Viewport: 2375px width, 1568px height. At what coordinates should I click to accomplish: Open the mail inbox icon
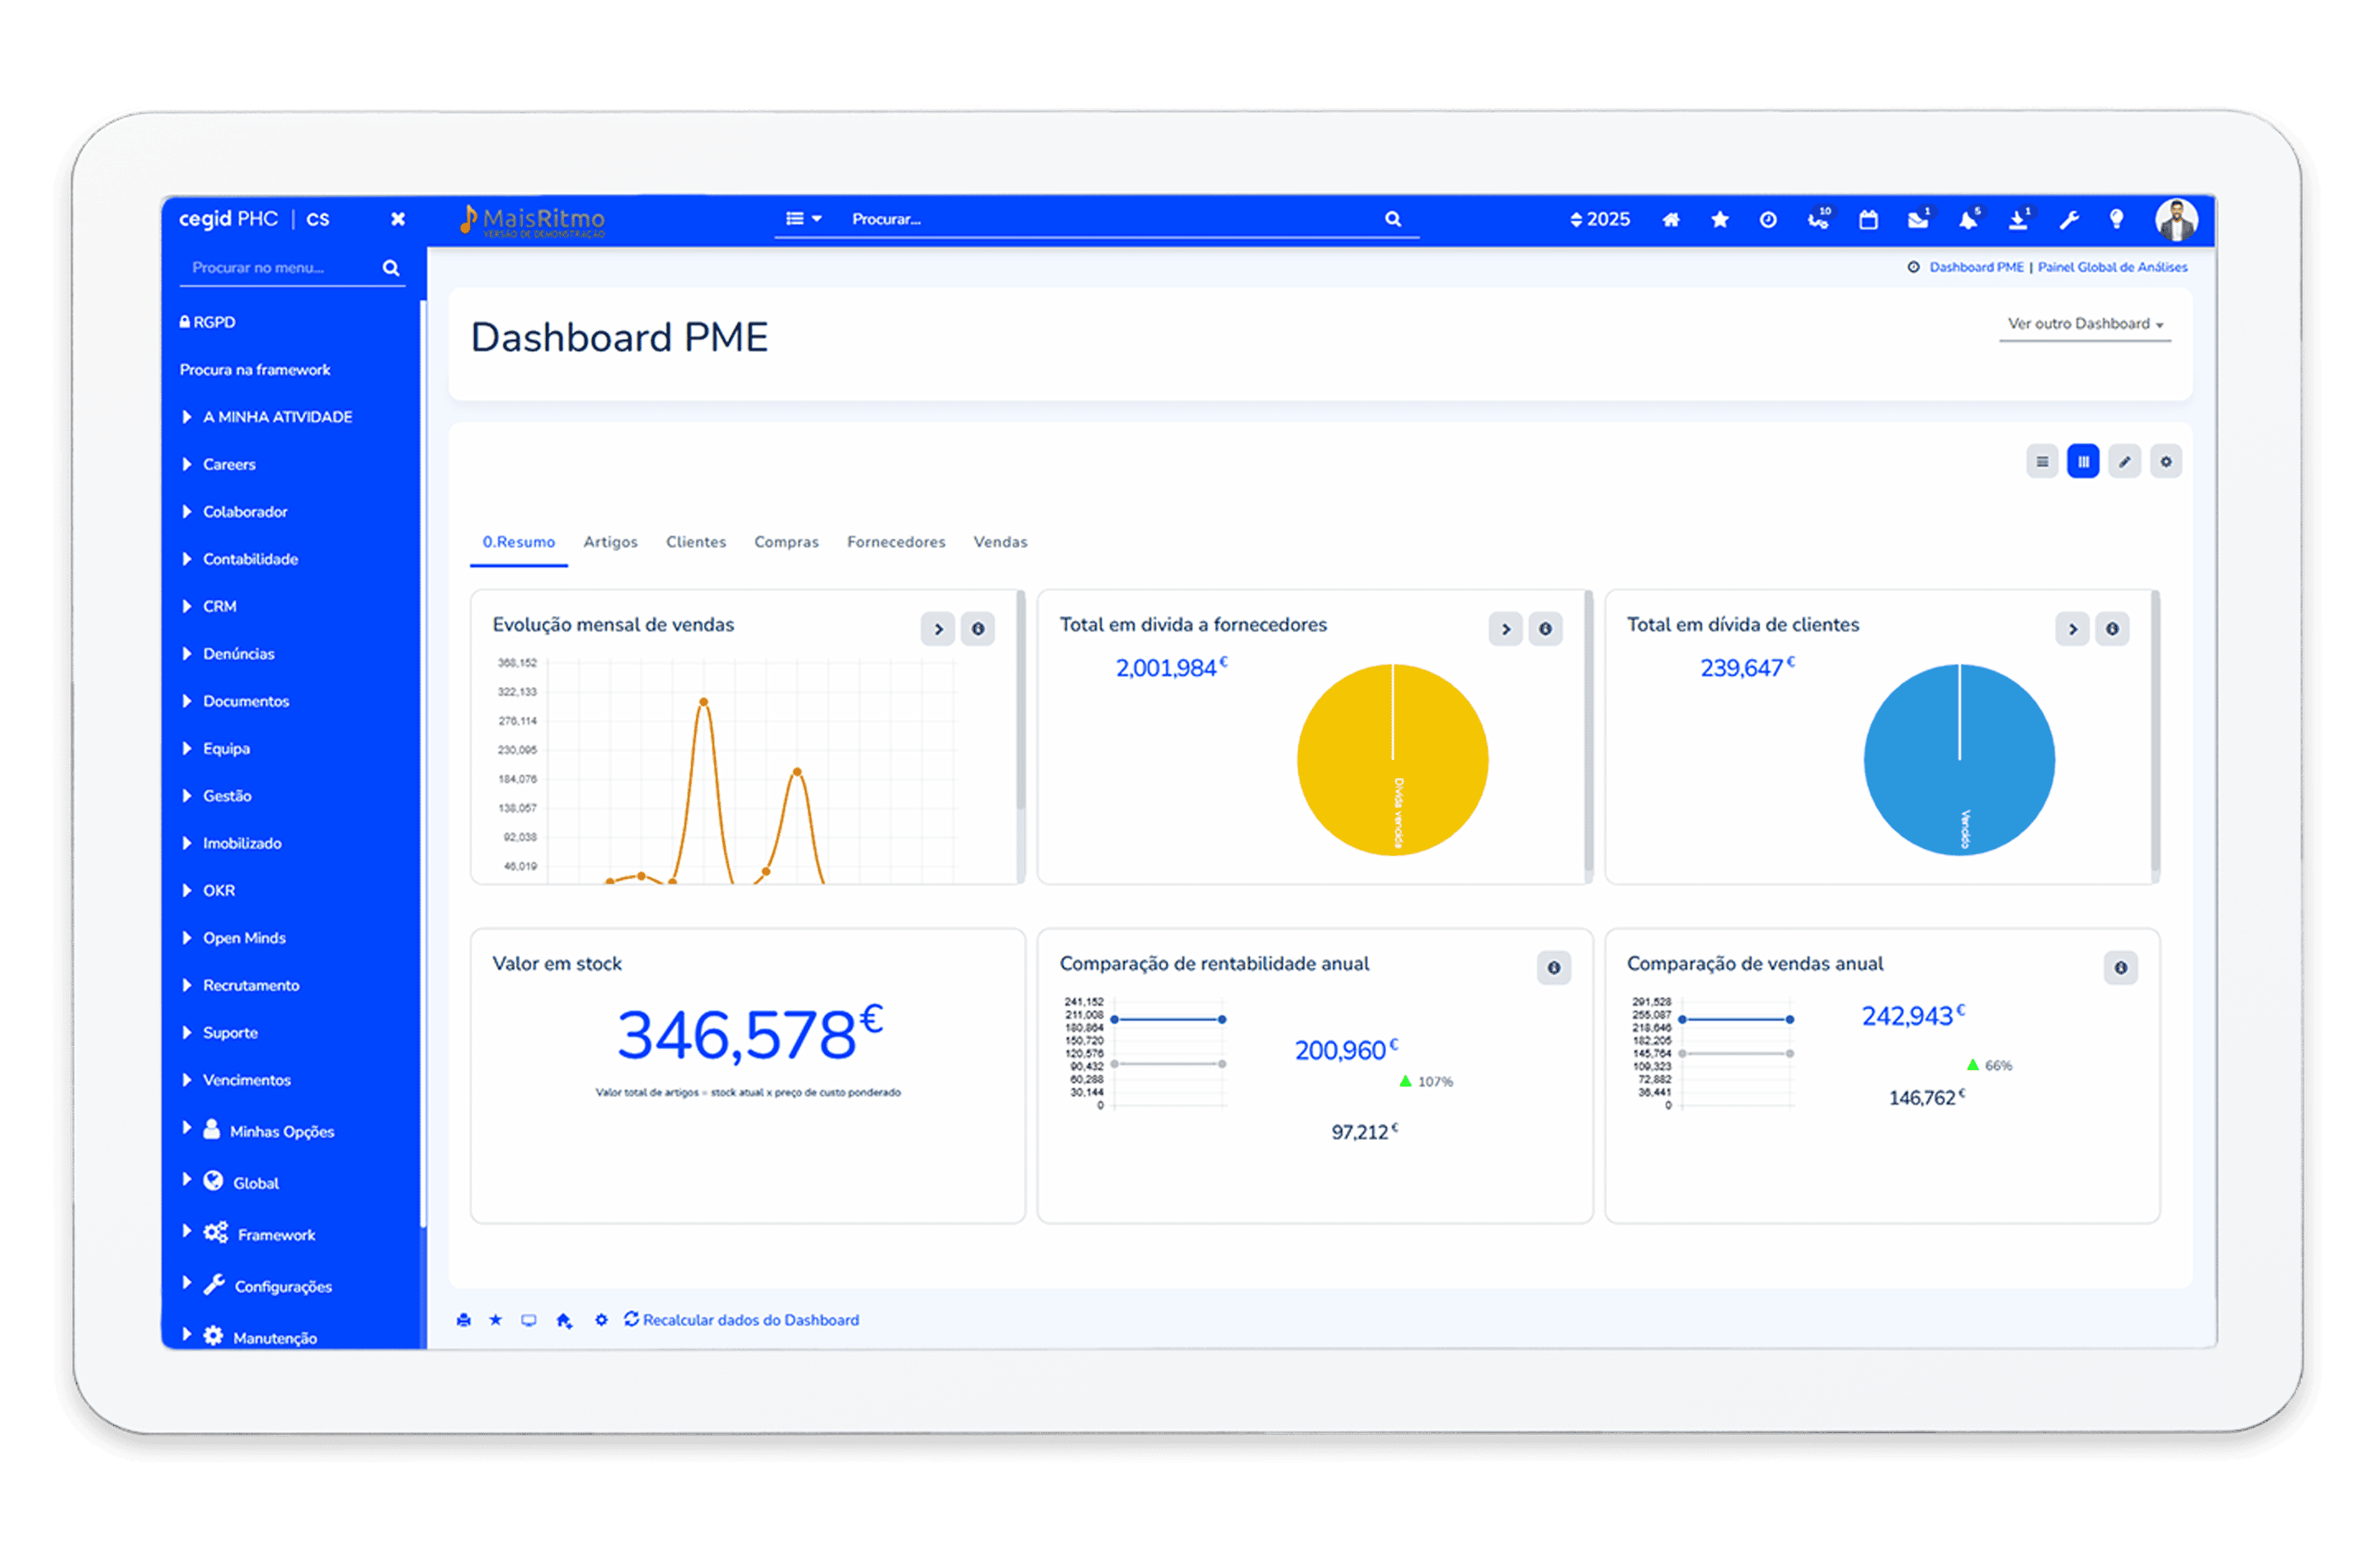(1917, 220)
